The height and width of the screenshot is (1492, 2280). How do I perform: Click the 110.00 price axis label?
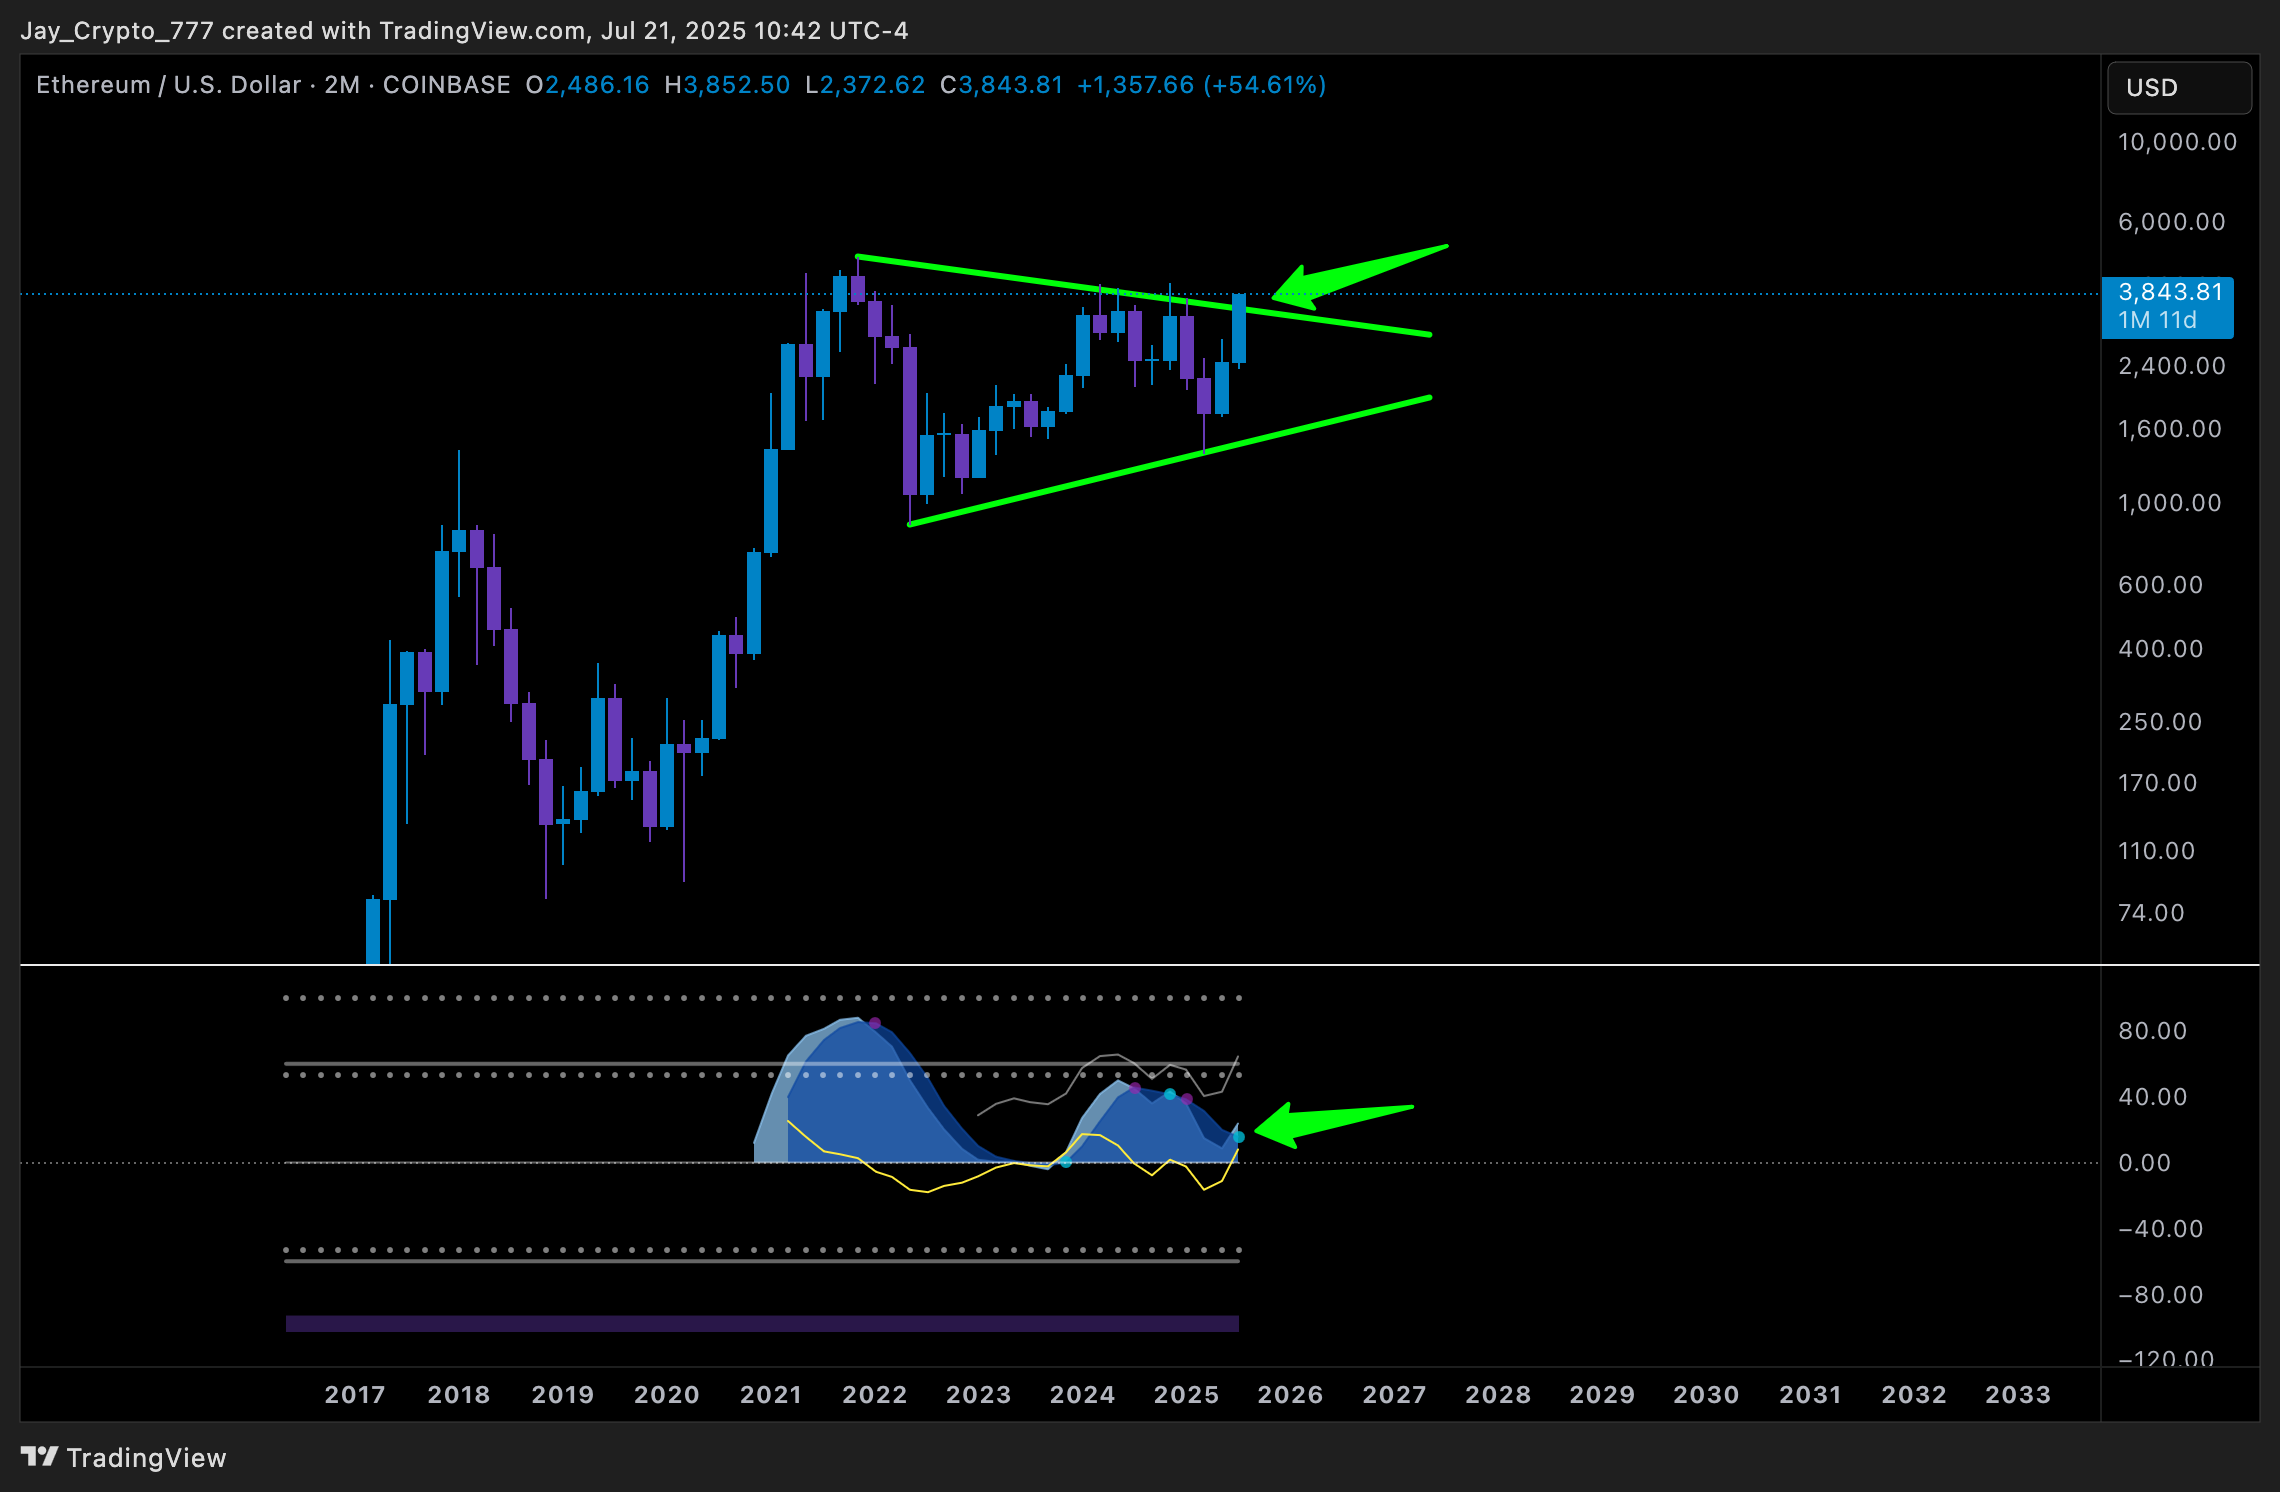(x=2156, y=851)
